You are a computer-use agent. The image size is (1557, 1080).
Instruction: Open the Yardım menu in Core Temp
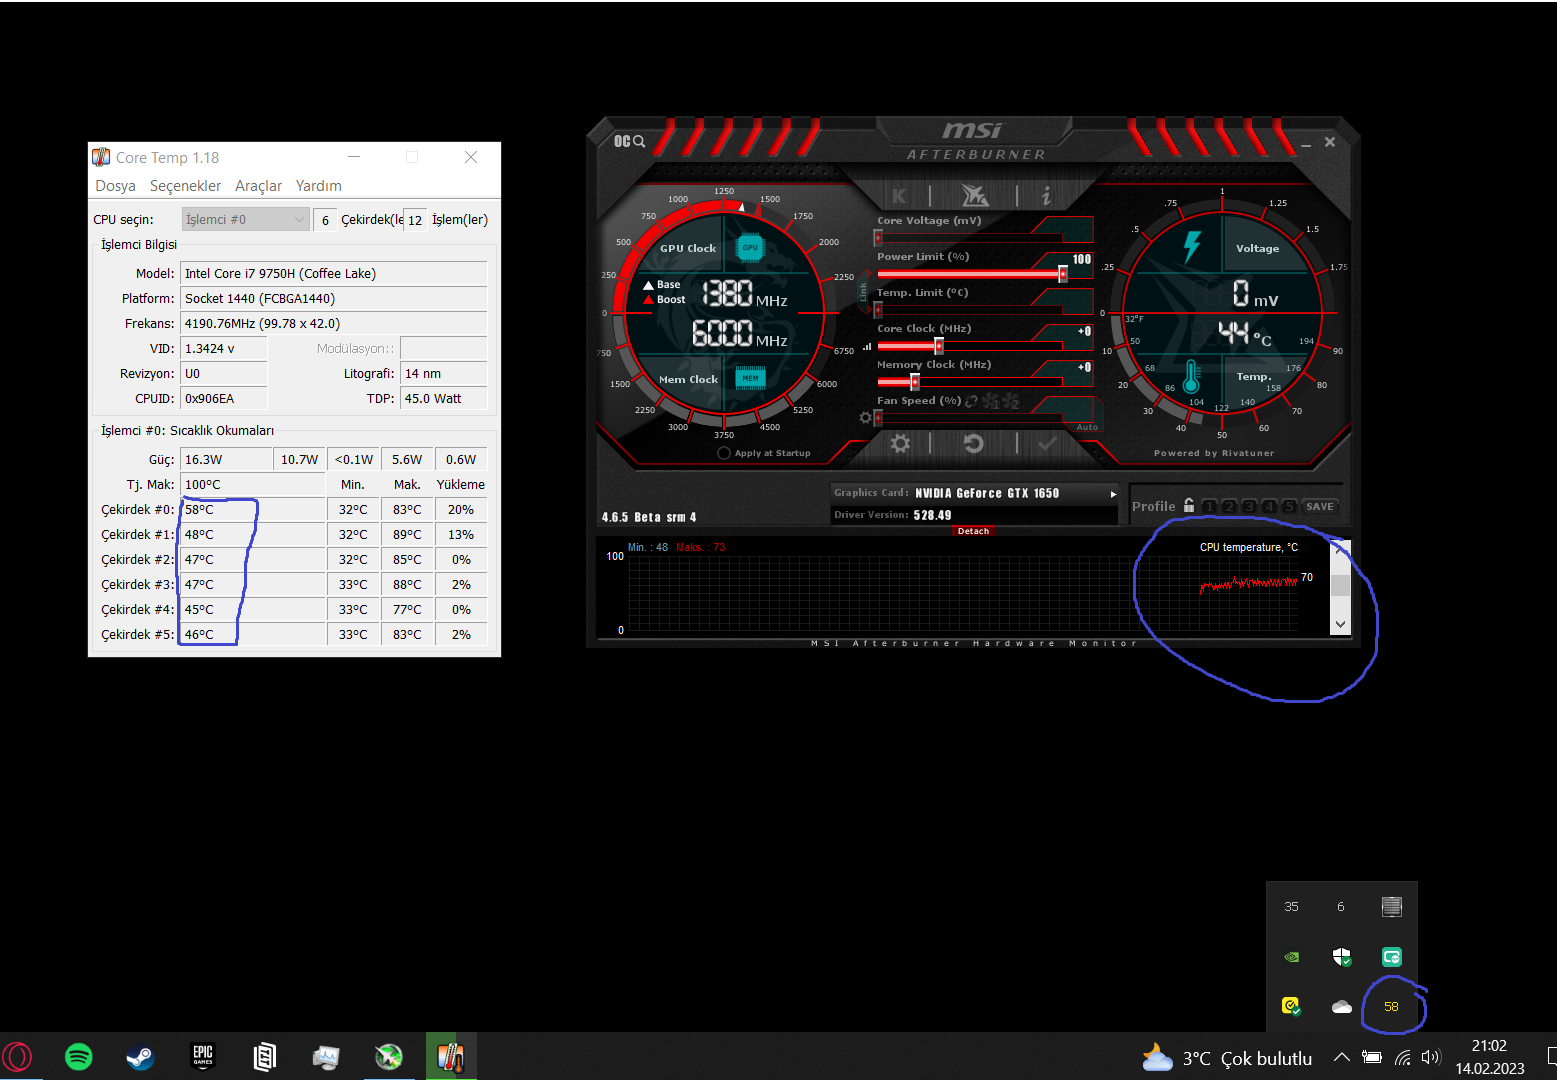[x=319, y=186]
